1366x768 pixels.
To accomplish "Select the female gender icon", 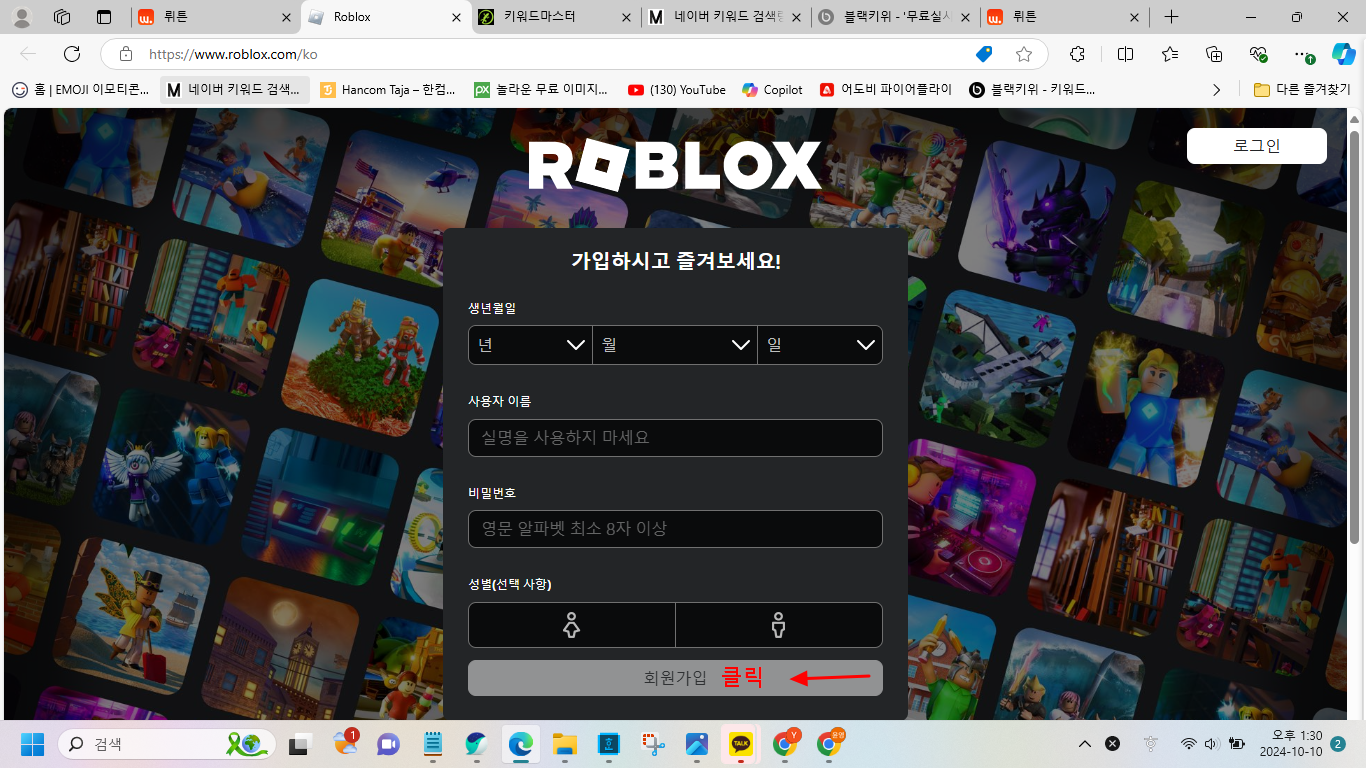I will click(571, 625).
